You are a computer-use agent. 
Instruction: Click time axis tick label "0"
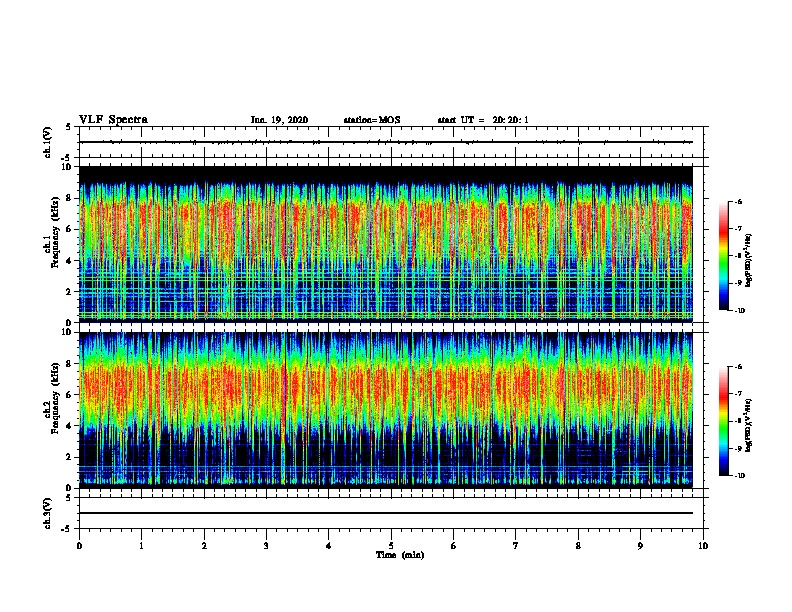pos(79,546)
